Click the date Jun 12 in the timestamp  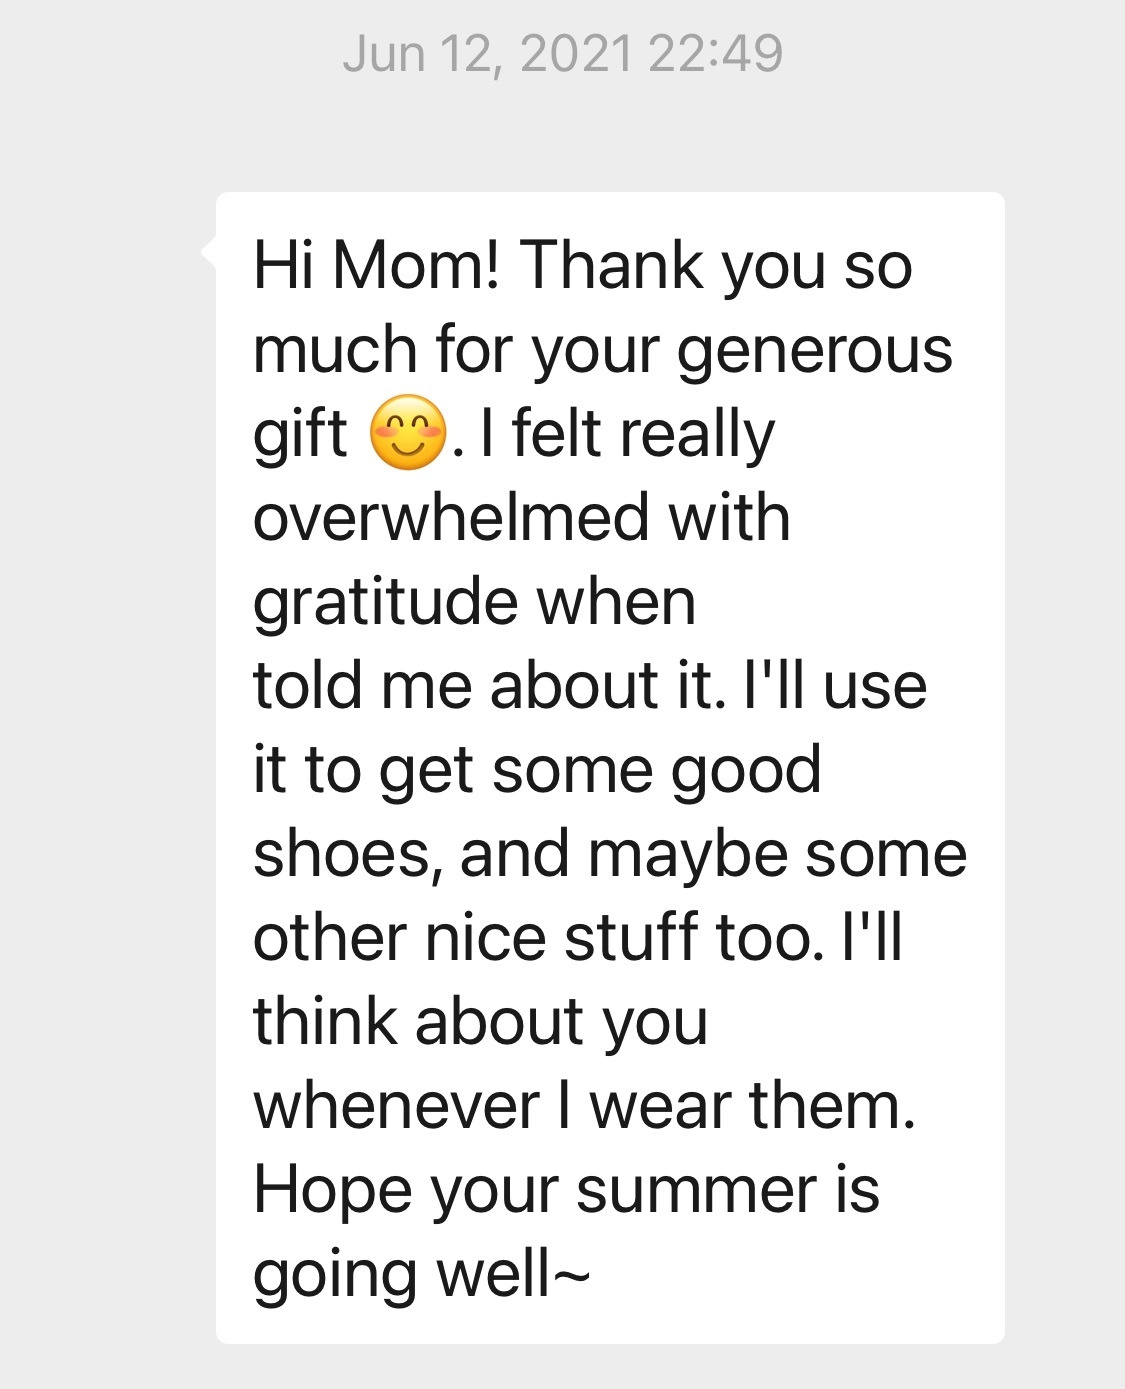414,53
